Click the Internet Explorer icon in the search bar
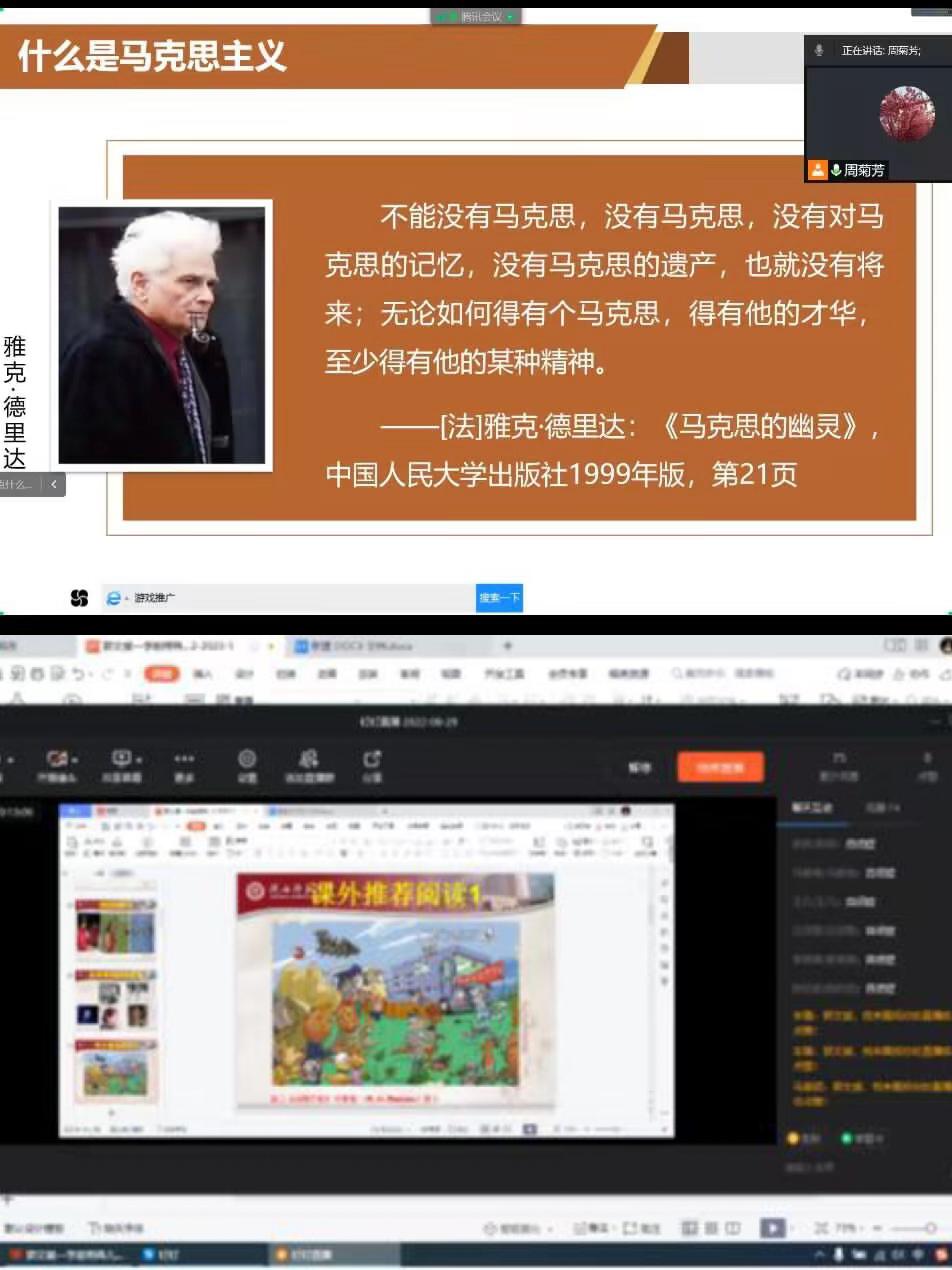The width and height of the screenshot is (952, 1270). (x=114, y=598)
